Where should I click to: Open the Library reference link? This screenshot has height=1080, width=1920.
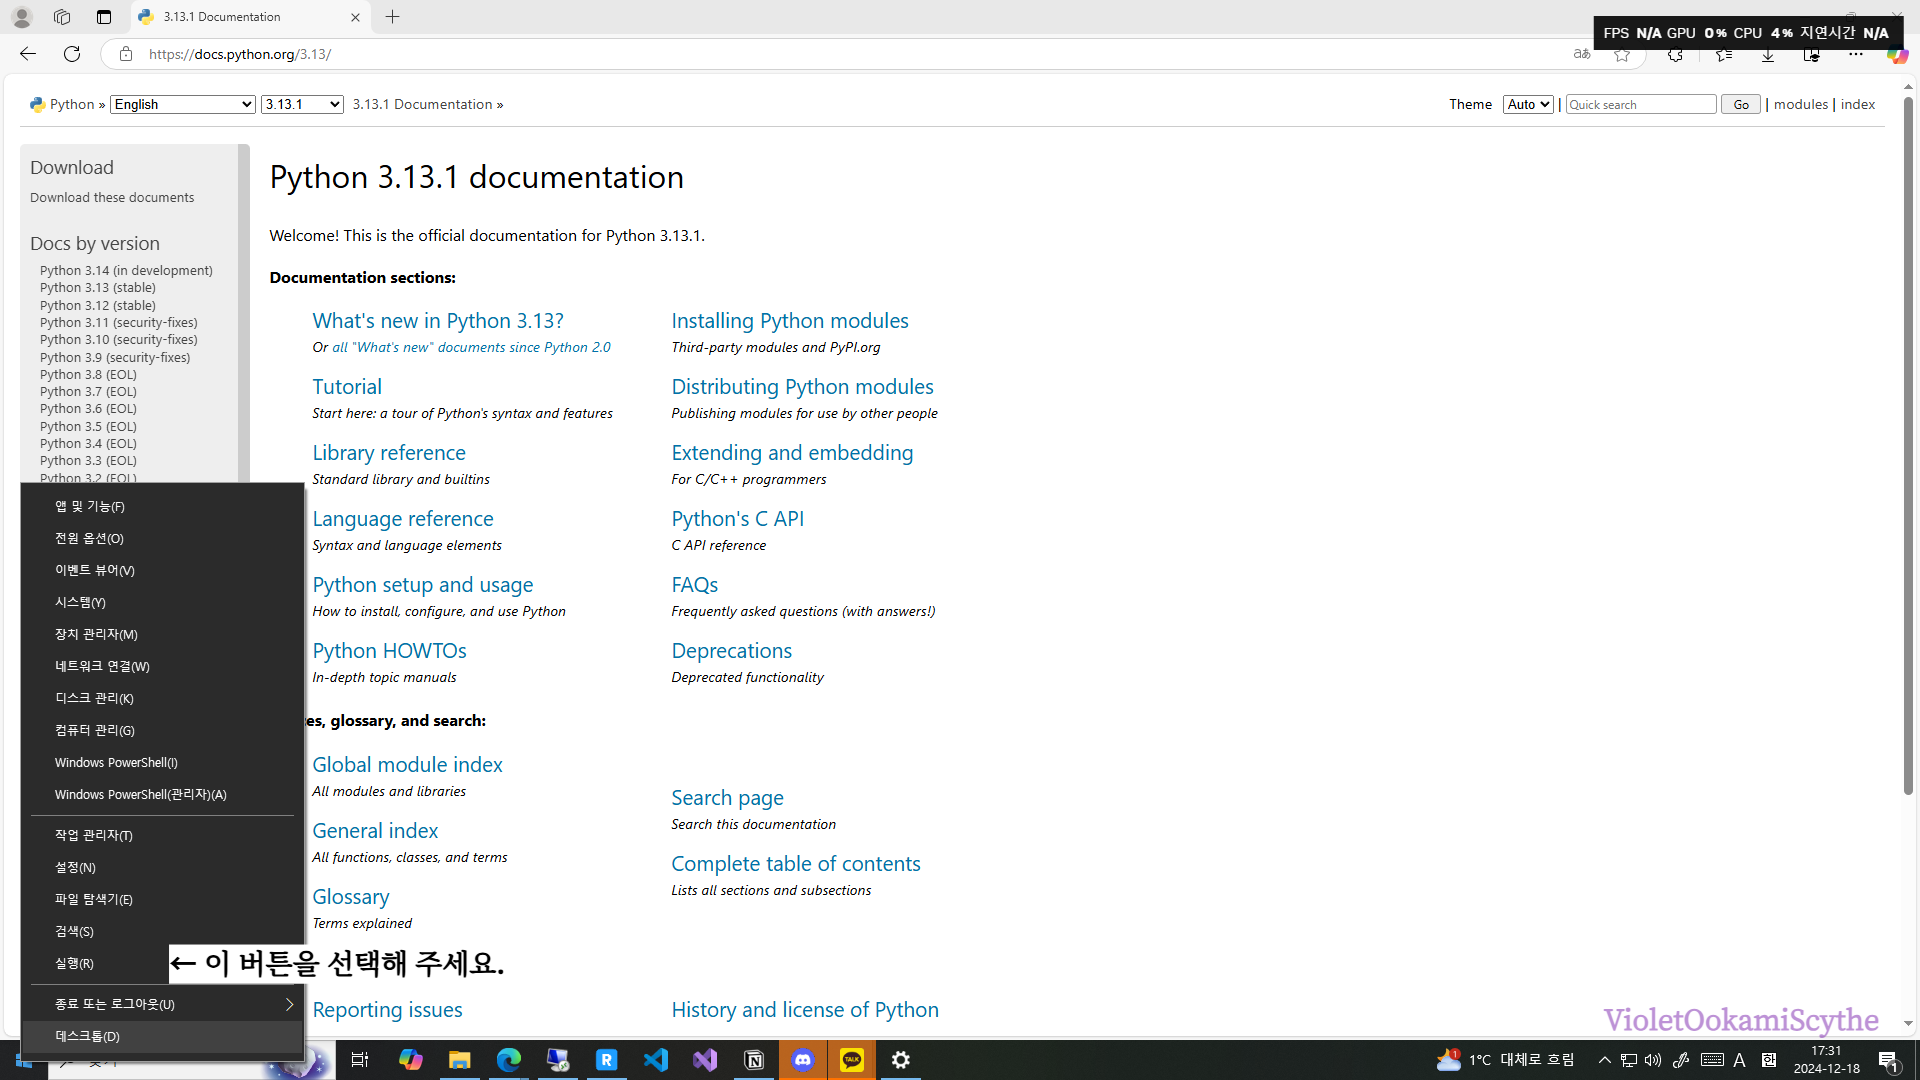click(x=389, y=452)
